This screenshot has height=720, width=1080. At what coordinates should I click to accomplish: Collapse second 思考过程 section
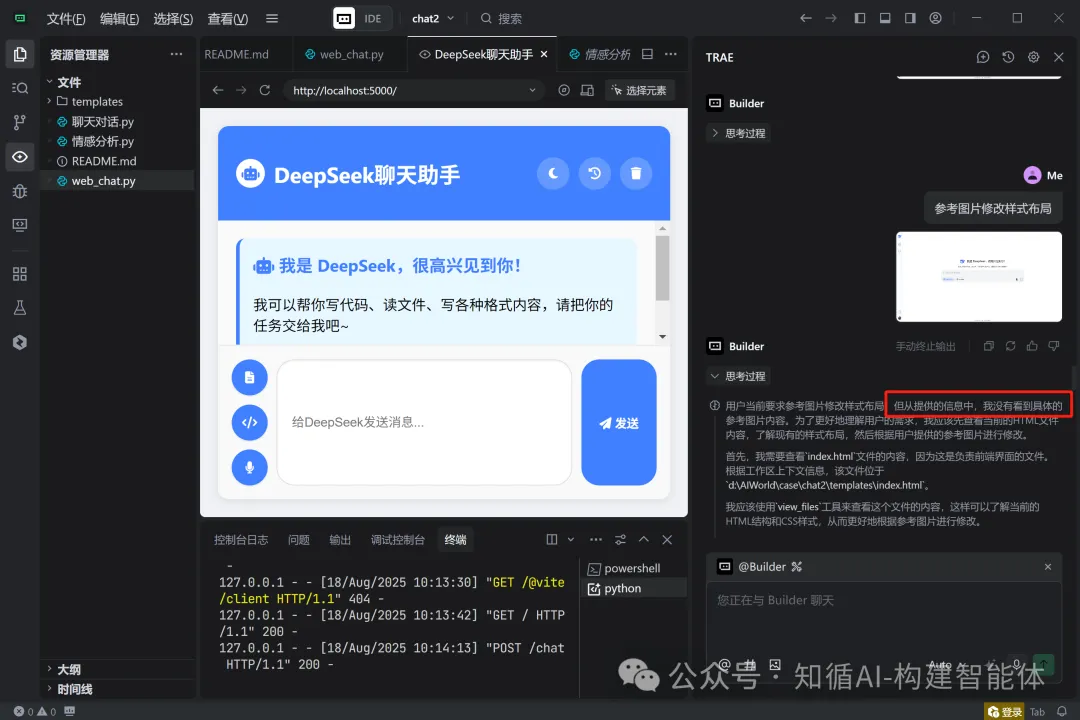pos(738,376)
